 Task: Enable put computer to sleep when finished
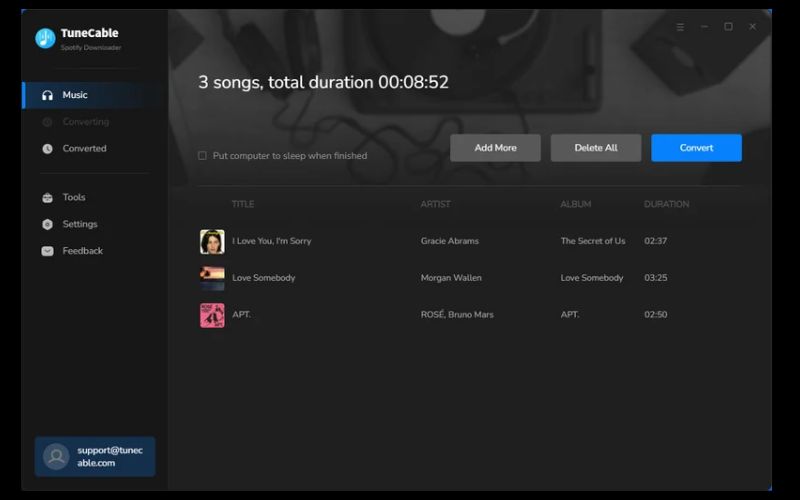202,156
